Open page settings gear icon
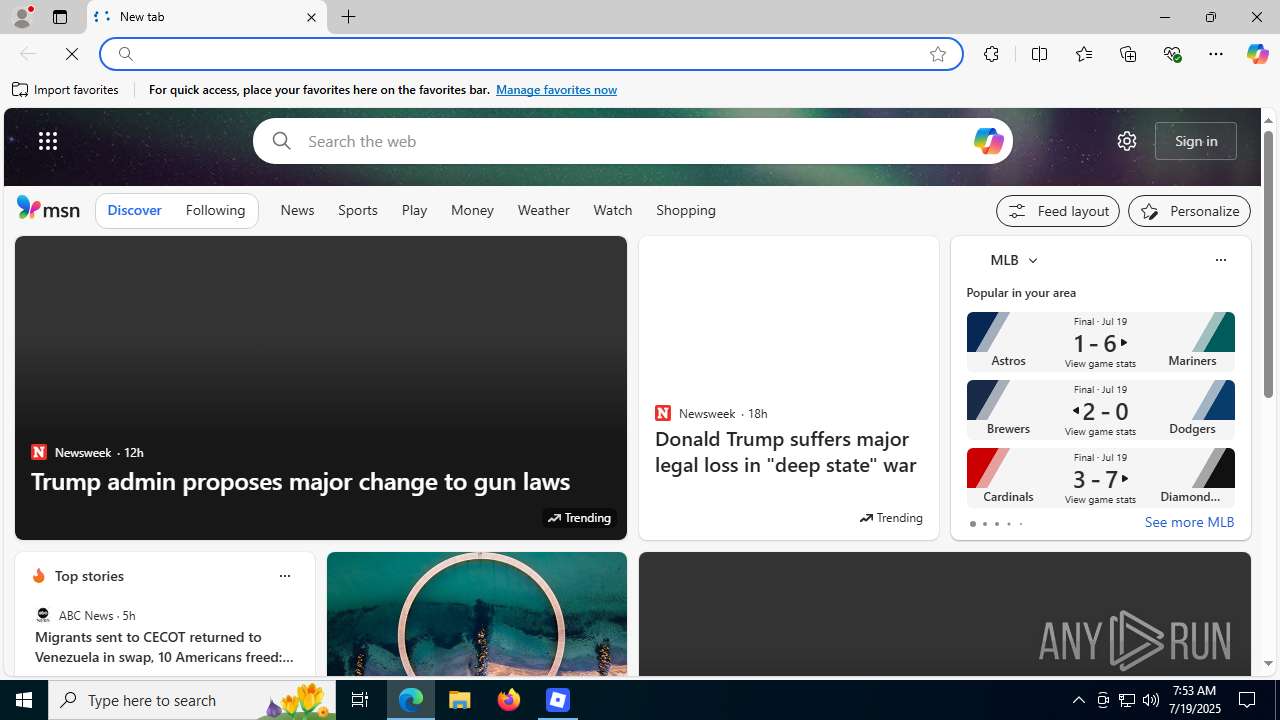The width and height of the screenshot is (1280, 720). 1126,141
